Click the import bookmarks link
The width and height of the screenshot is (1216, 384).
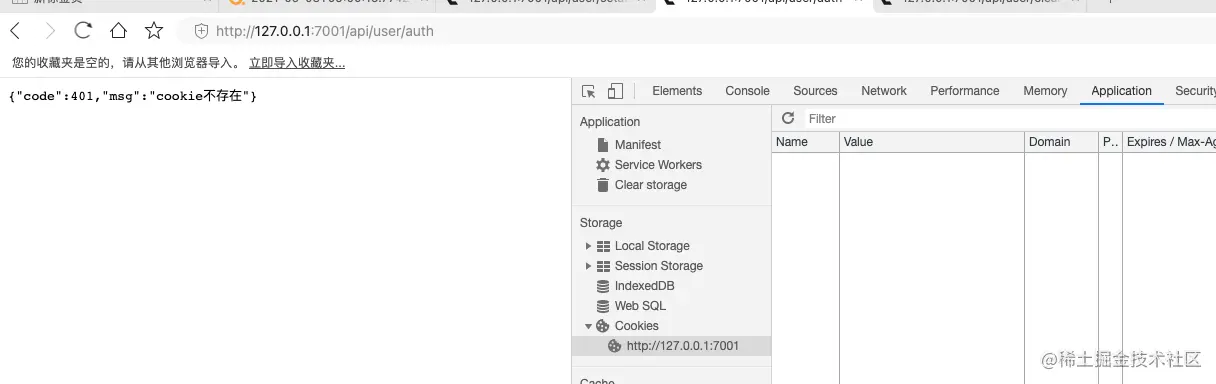(x=297, y=63)
